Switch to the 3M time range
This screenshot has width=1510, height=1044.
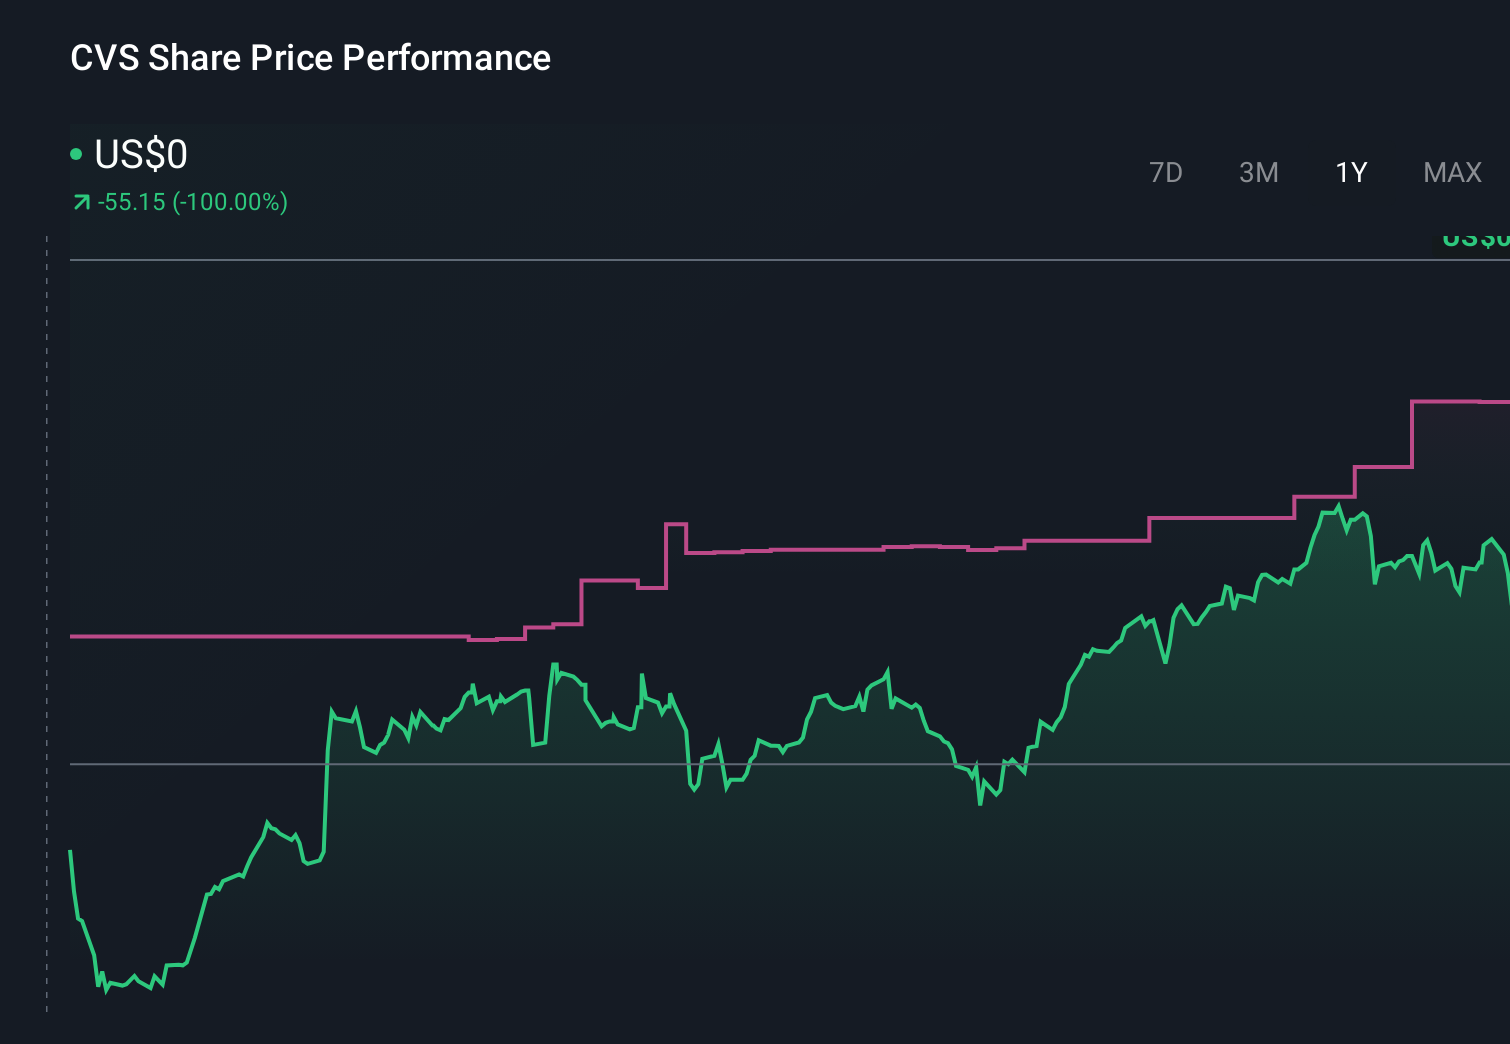click(1259, 172)
